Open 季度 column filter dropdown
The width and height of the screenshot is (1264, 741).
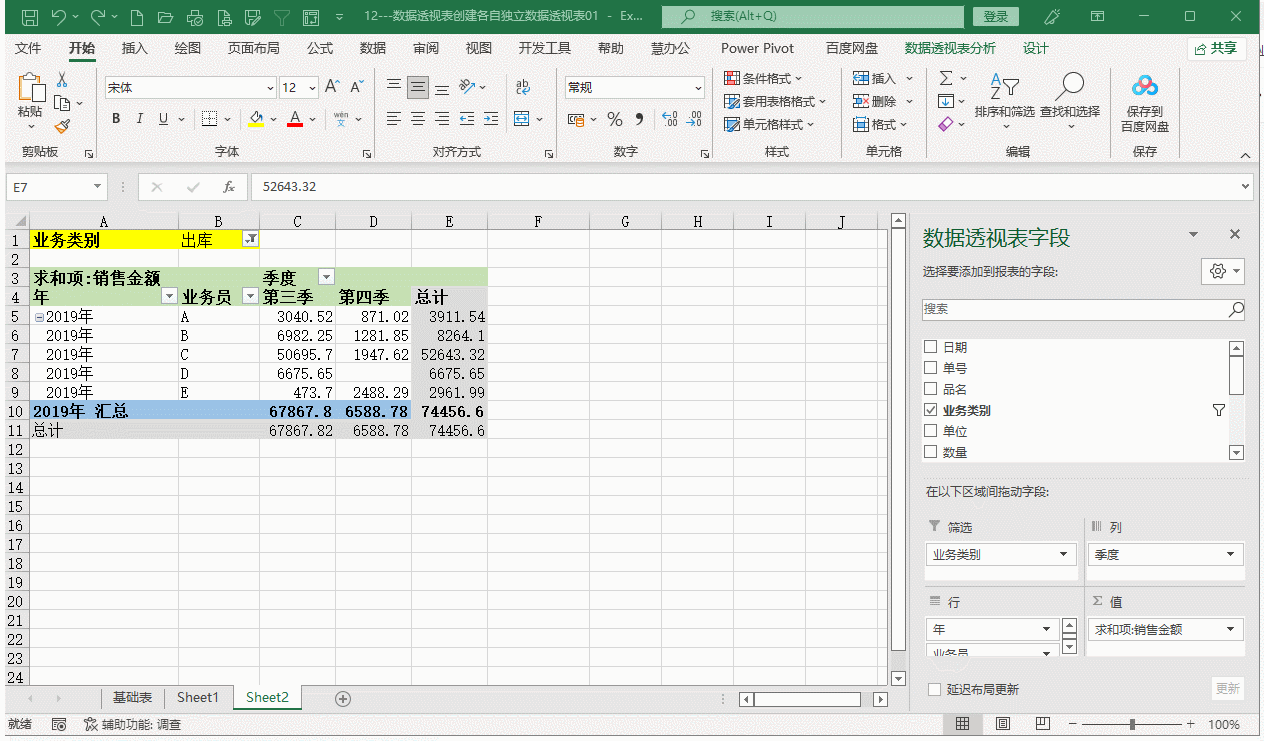click(326, 277)
